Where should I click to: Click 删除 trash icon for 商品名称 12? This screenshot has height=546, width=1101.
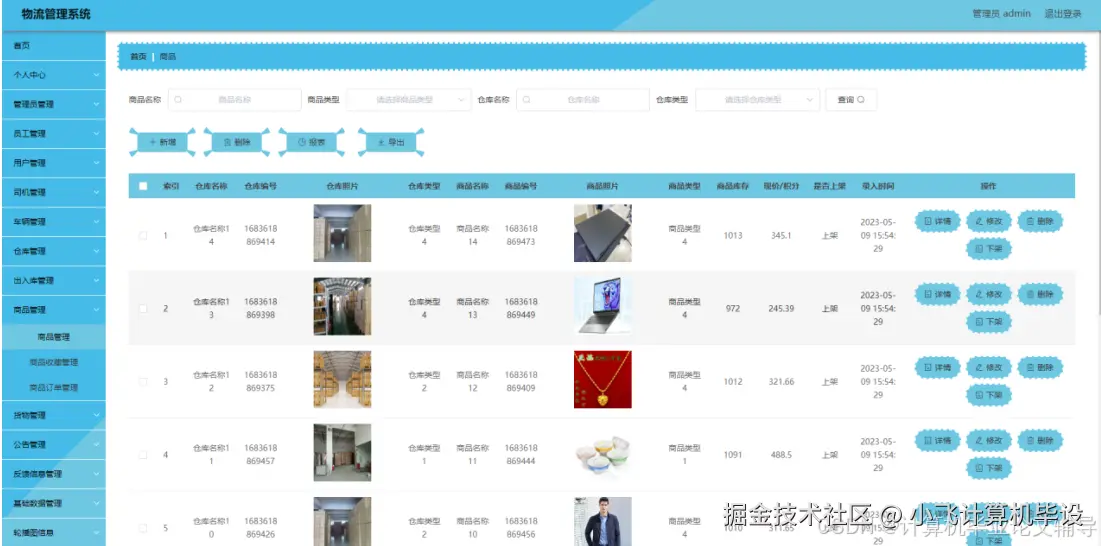pos(1030,367)
